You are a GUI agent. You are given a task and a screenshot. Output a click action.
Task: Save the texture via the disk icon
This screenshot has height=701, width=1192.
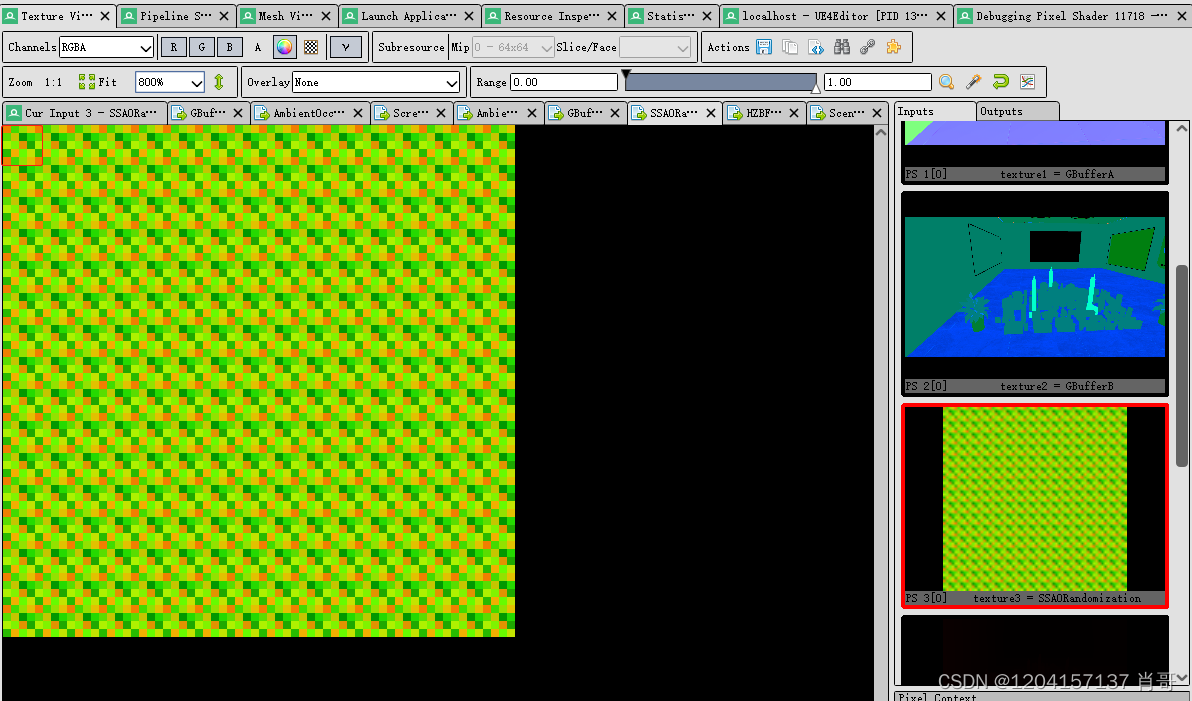(x=764, y=47)
